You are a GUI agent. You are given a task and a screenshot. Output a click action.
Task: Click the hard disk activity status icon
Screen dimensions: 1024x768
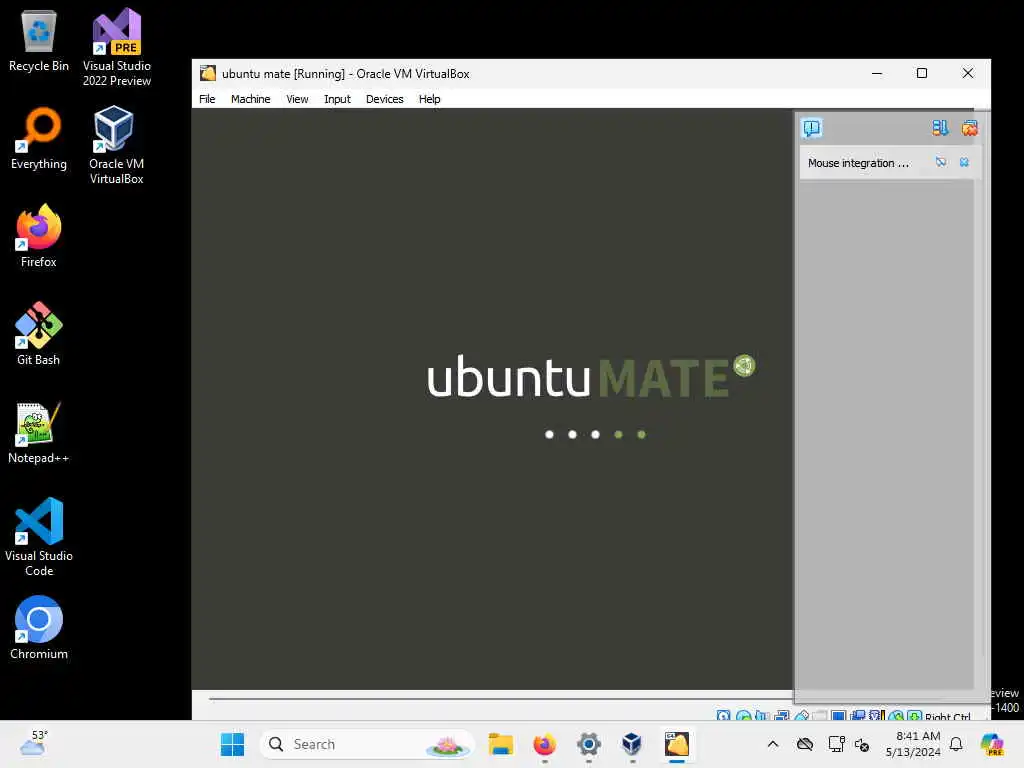[724, 716]
